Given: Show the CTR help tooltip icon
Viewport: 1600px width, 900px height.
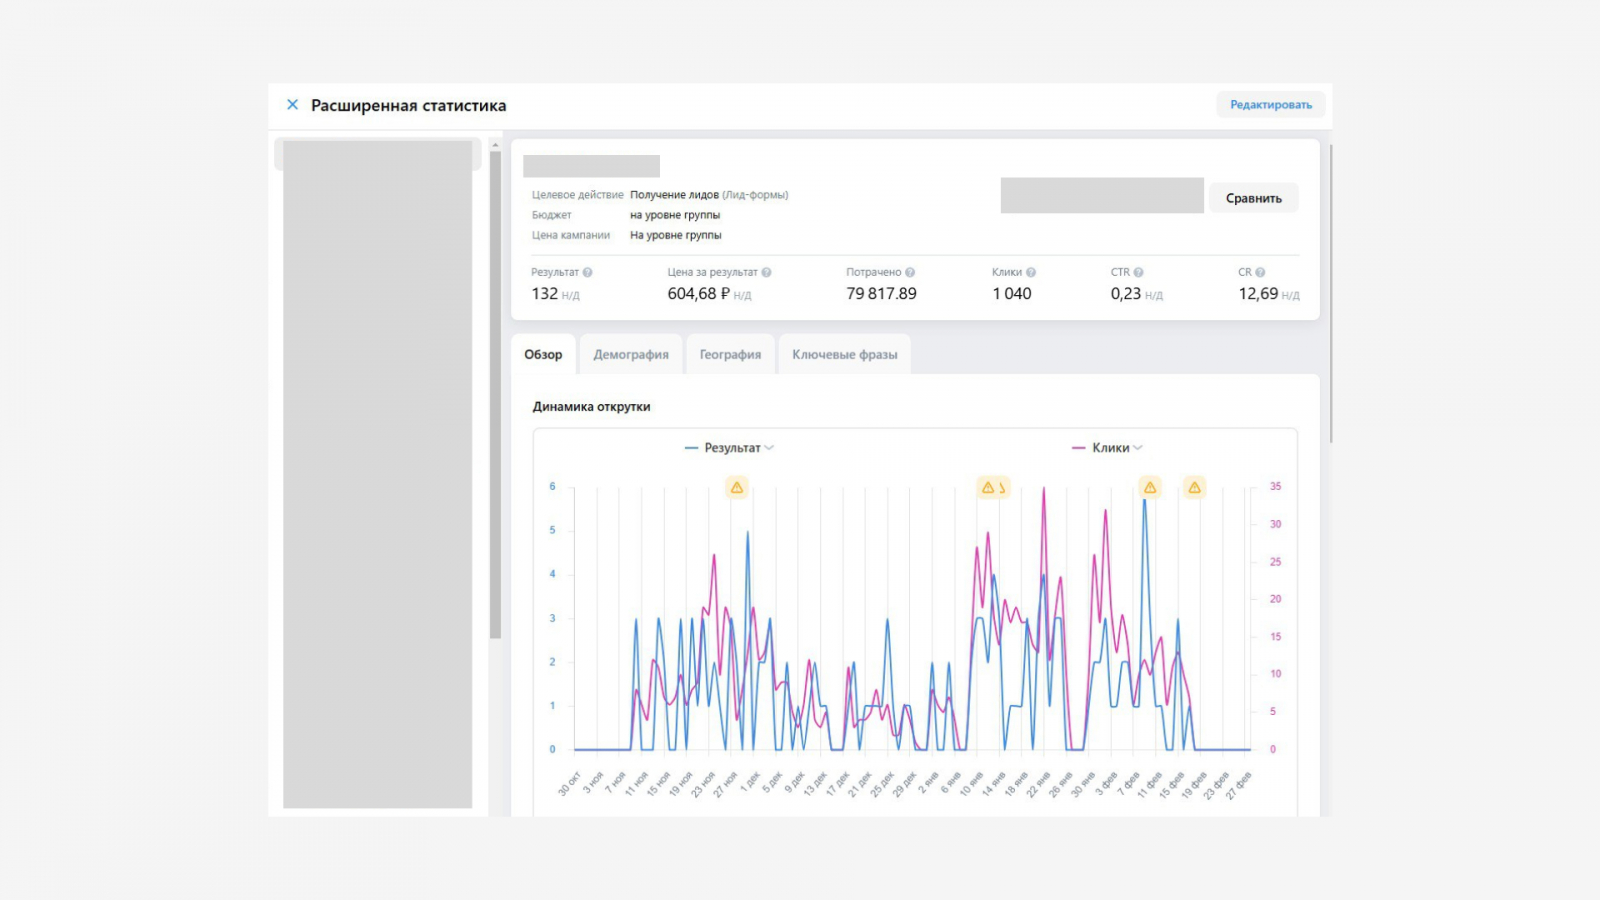Looking at the screenshot, I should click(x=1138, y=272).
